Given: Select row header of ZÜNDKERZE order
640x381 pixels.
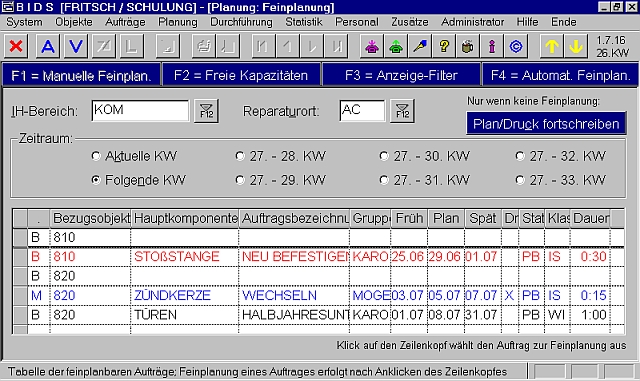Looking at the screenshot, I should click(x=20, y=296).
